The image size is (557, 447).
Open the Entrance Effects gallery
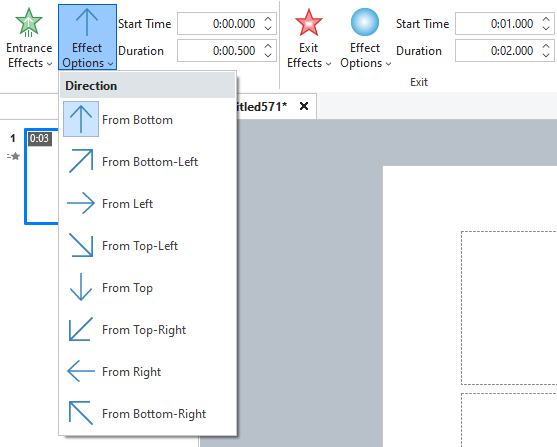(29, 38)
